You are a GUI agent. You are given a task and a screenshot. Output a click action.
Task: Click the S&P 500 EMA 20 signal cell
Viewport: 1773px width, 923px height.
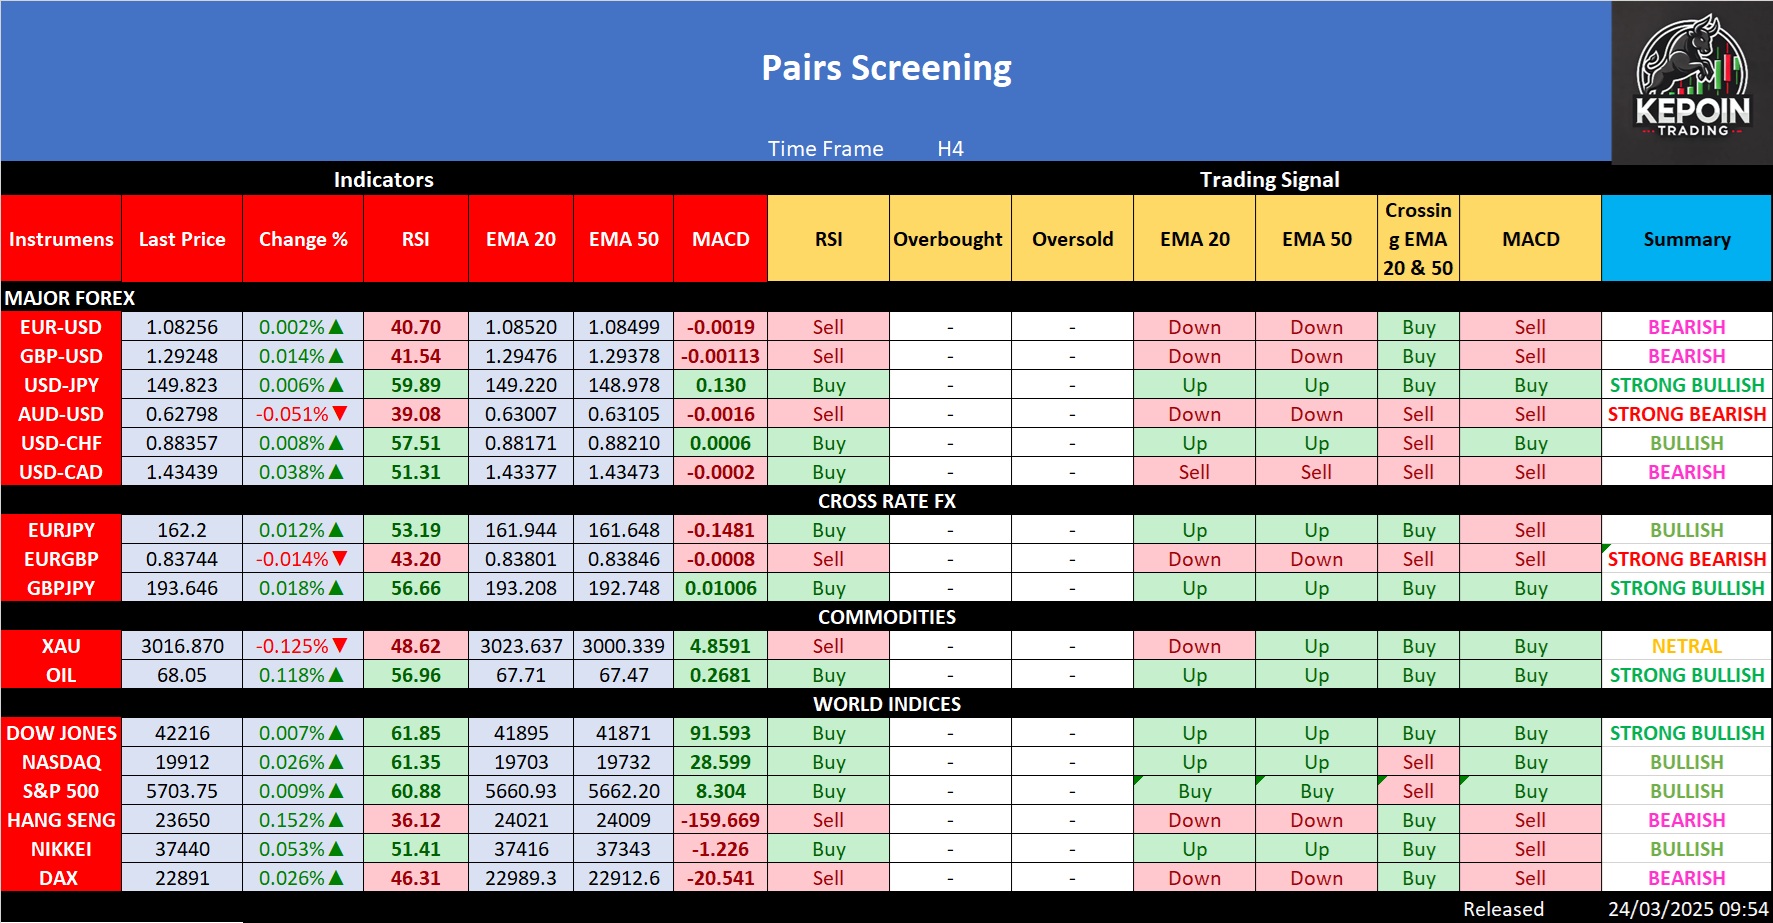[1194, 791]
